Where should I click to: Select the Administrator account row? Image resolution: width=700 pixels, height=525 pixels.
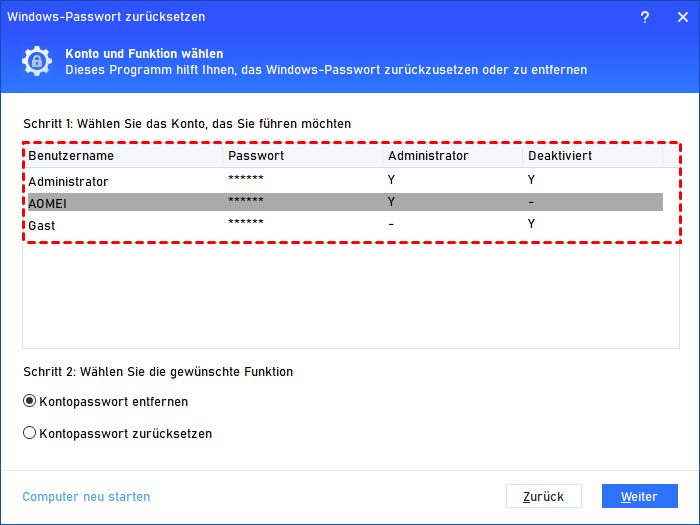point(69,182)
